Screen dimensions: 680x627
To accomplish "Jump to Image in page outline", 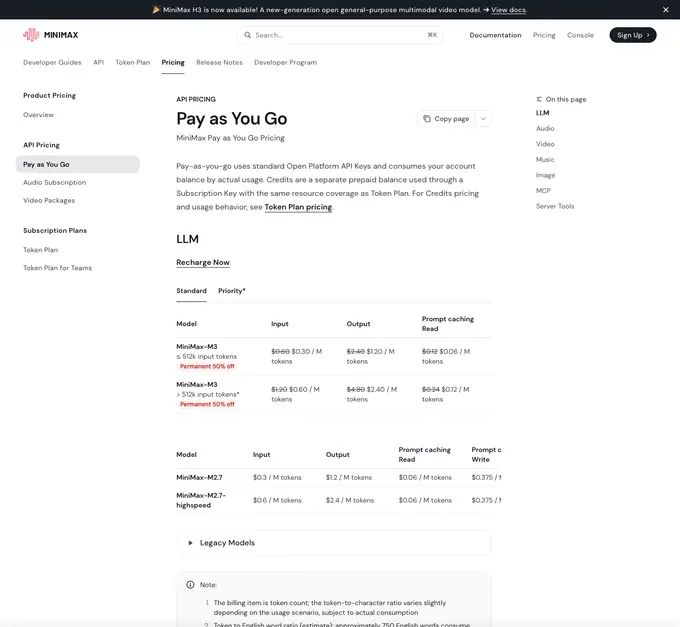I will coord(546,175).
